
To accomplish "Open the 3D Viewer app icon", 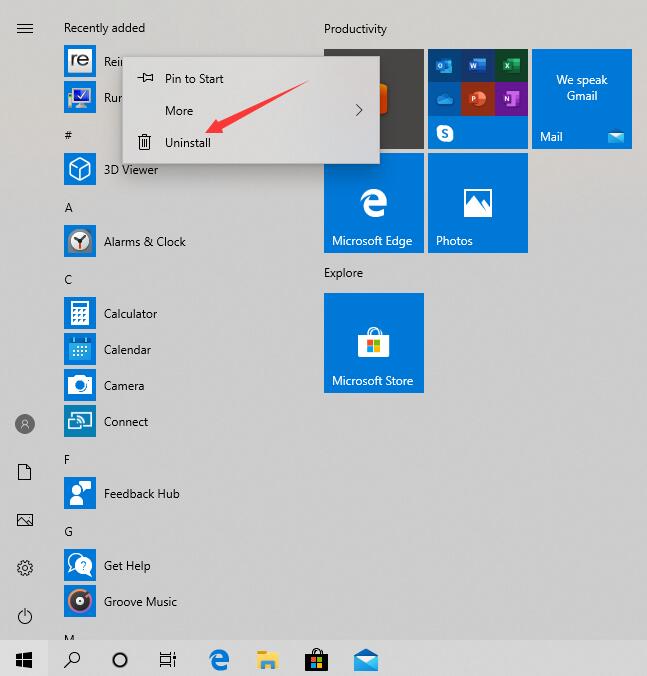I will click(x=80, y=169).
